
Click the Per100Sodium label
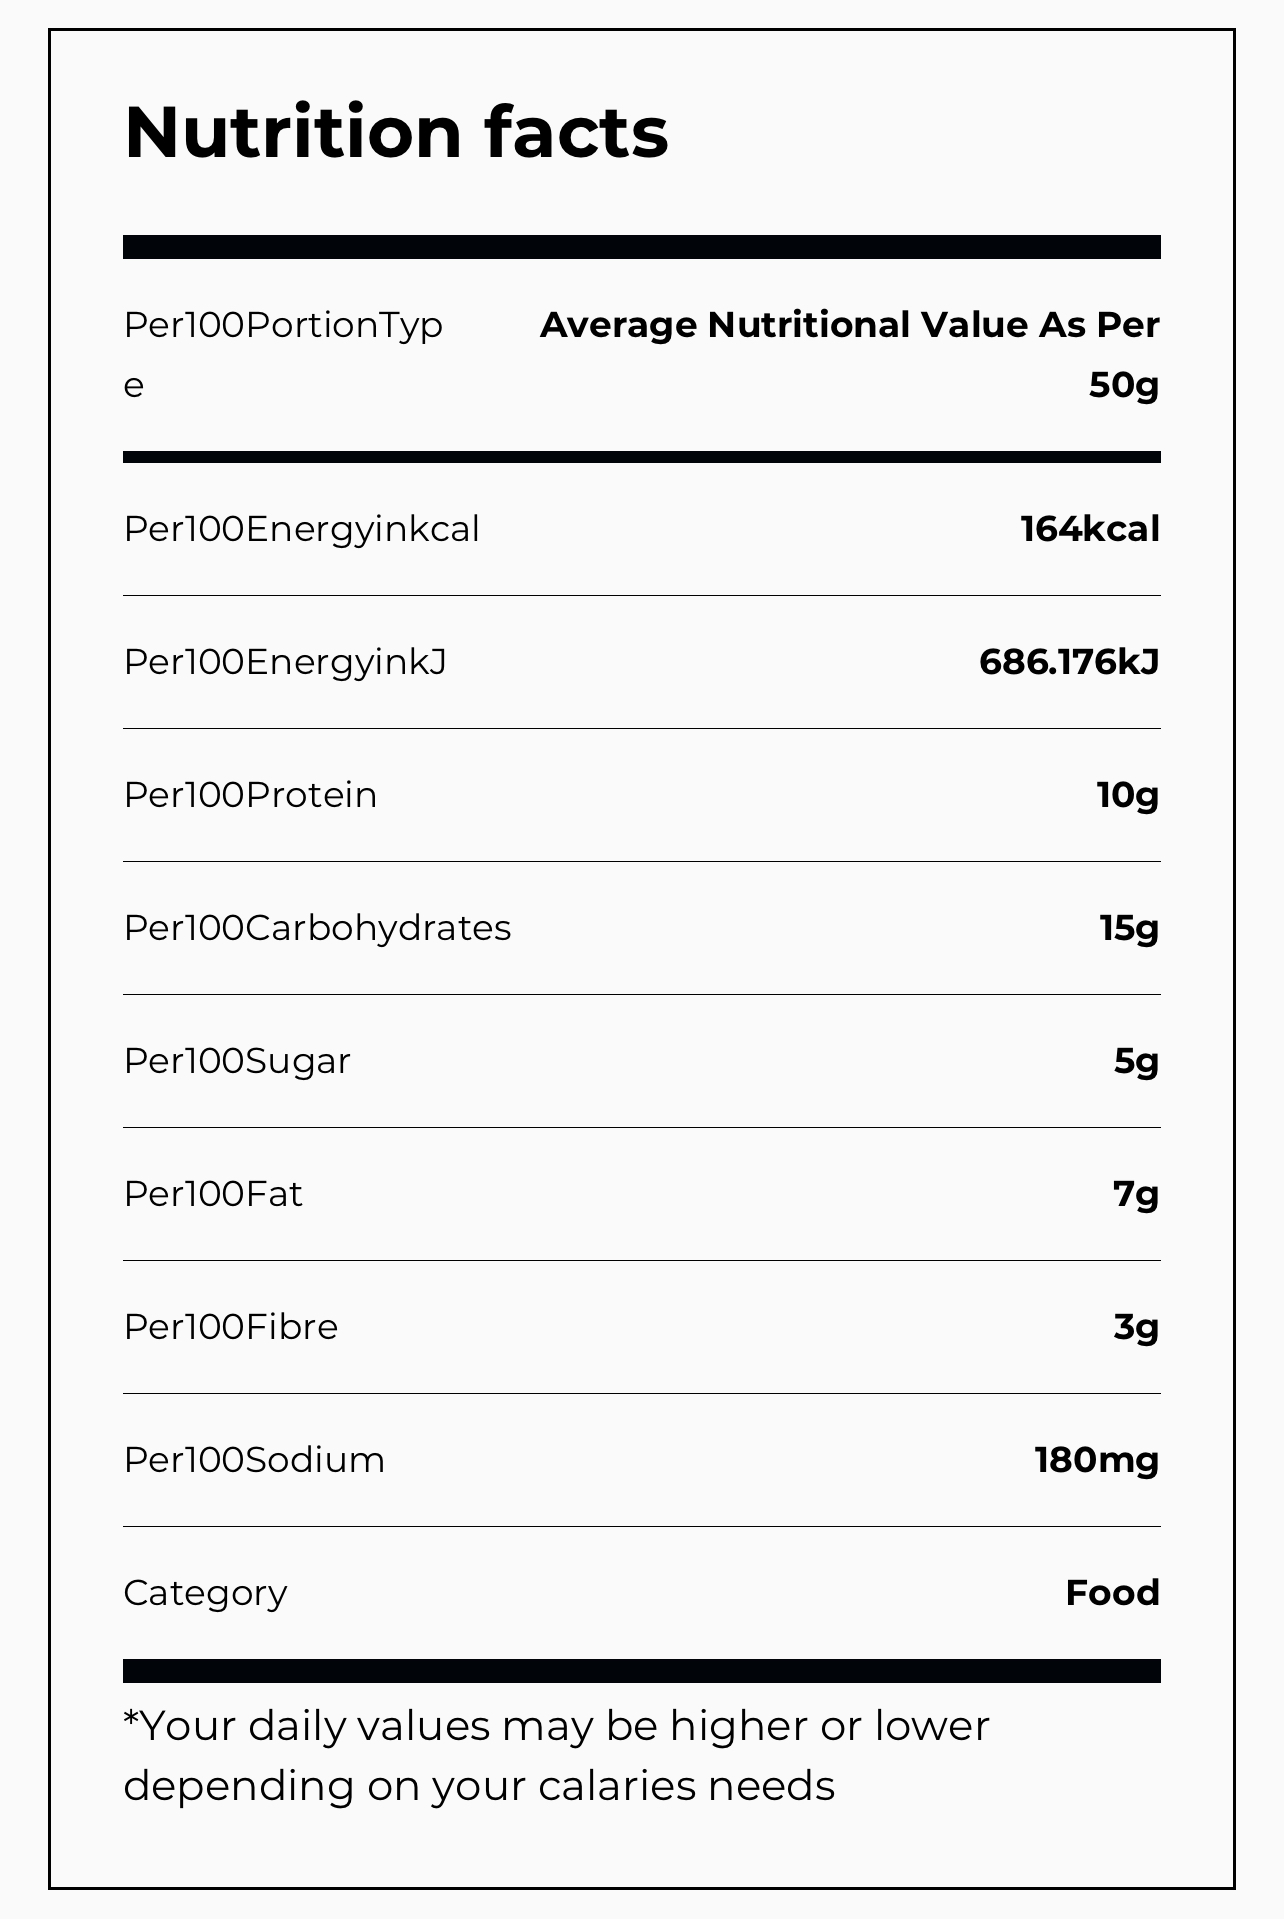[254, 1460]
